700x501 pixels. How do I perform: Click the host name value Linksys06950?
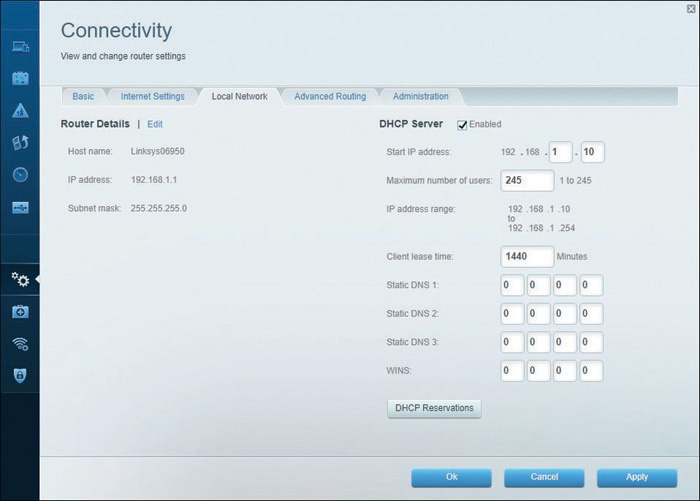(158, 151)
